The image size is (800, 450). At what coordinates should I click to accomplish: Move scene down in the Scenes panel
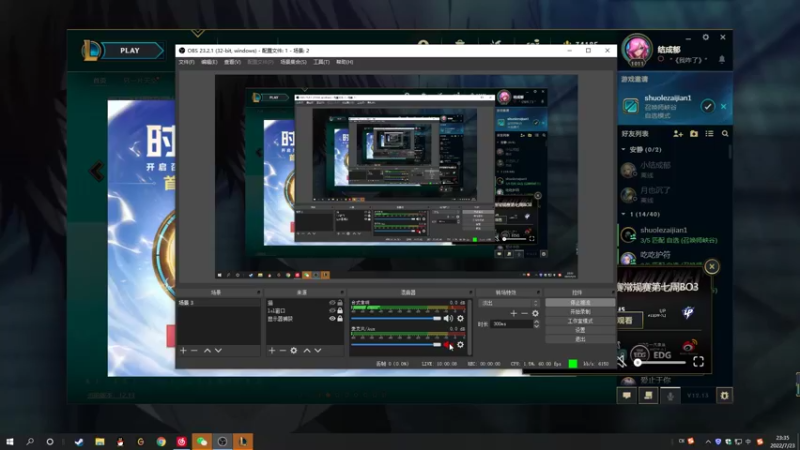[218, 351]
